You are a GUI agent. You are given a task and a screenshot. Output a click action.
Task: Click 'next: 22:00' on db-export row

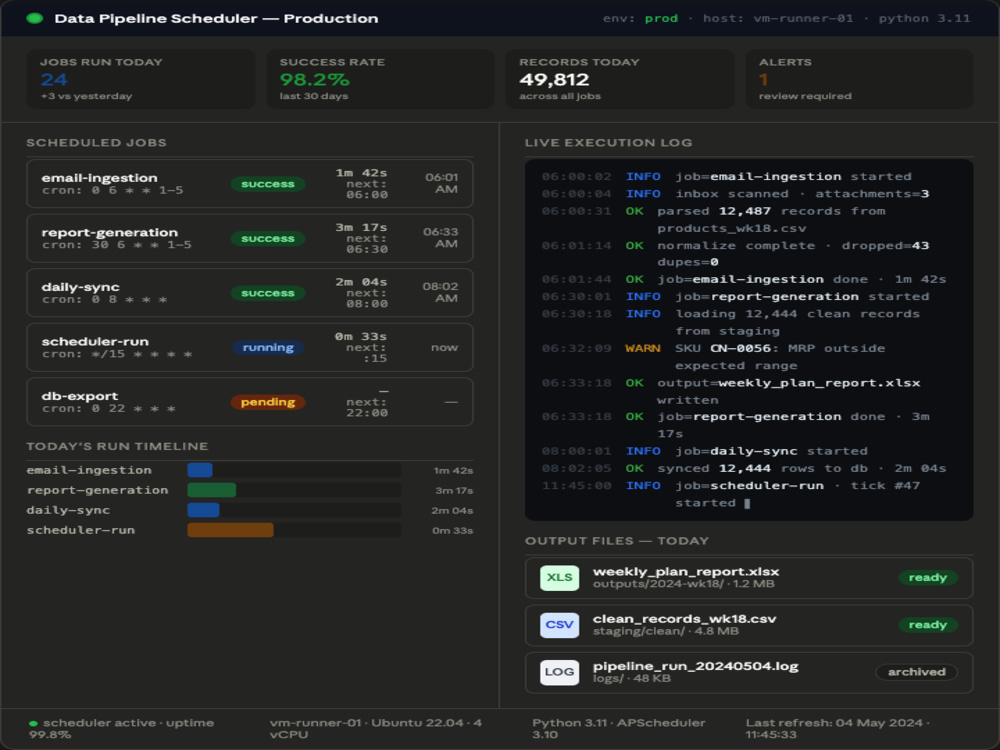(x=367, y=408)
